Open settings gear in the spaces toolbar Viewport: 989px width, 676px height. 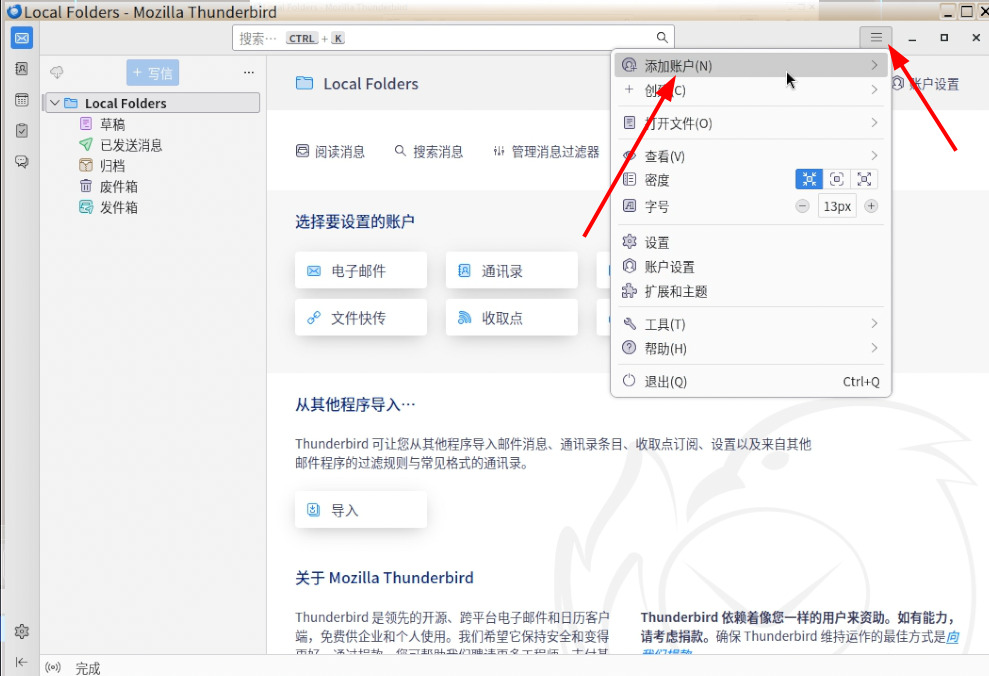click(x=21, y=631)
